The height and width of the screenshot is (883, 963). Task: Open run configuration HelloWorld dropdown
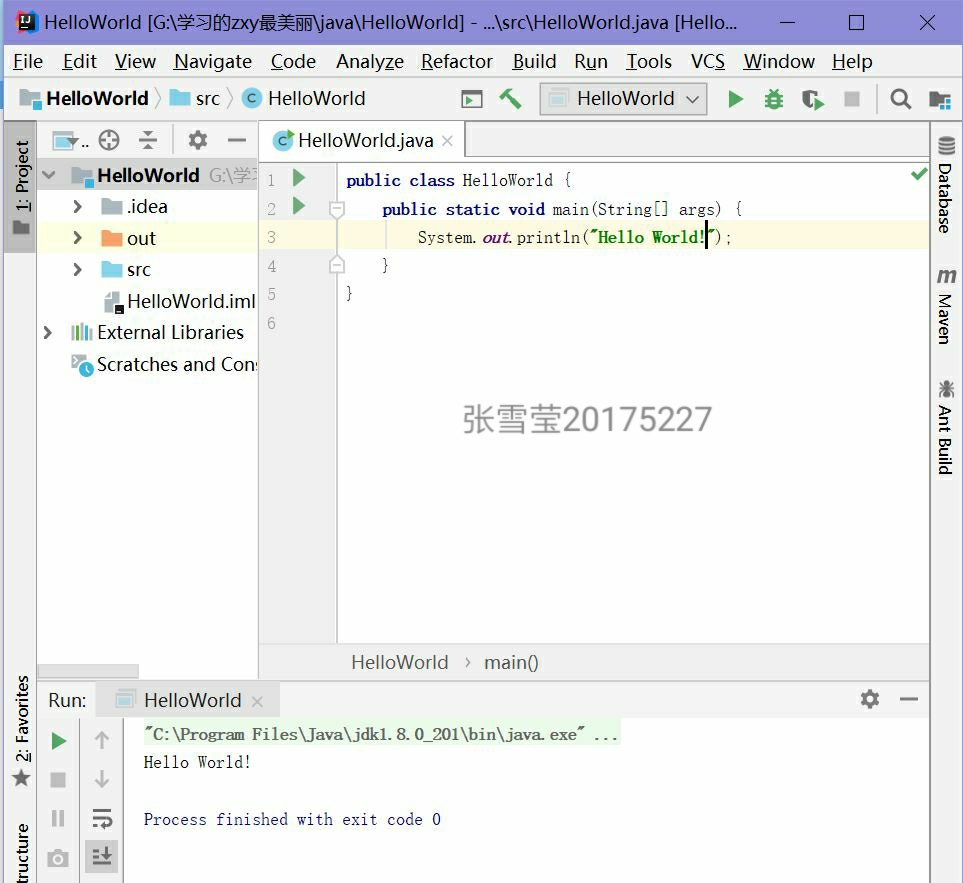[623, 99]
